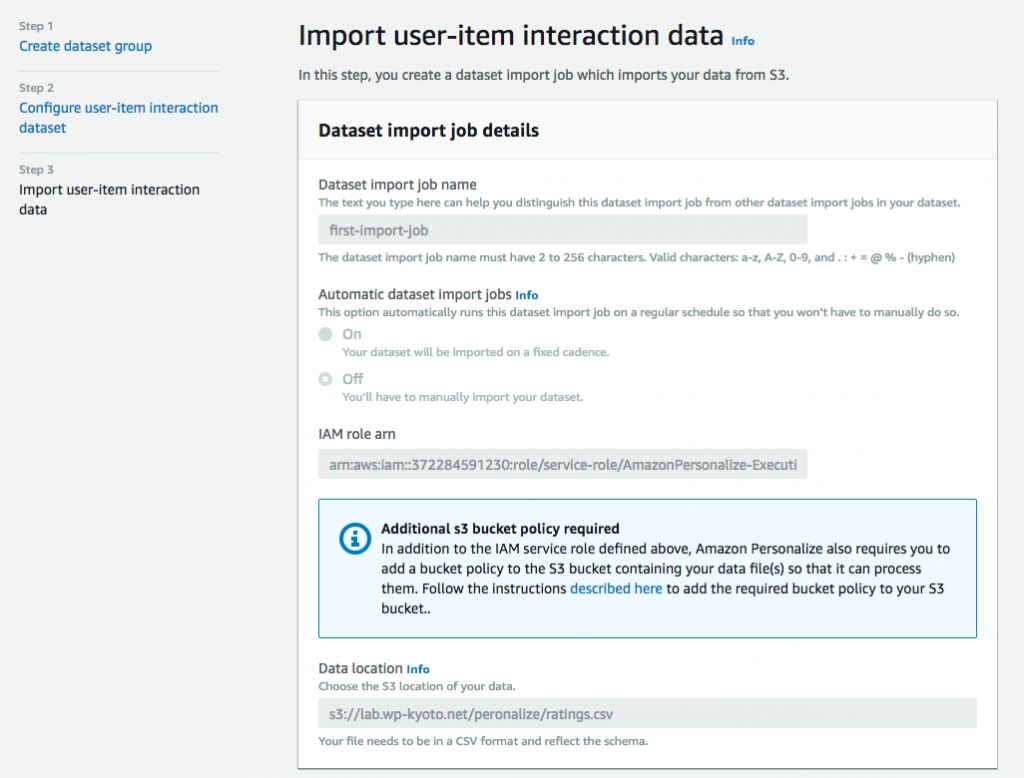Open Info link beside page heading
Image resolution: width=1024 pixels, height=778 pixels.
coord(743,41)
